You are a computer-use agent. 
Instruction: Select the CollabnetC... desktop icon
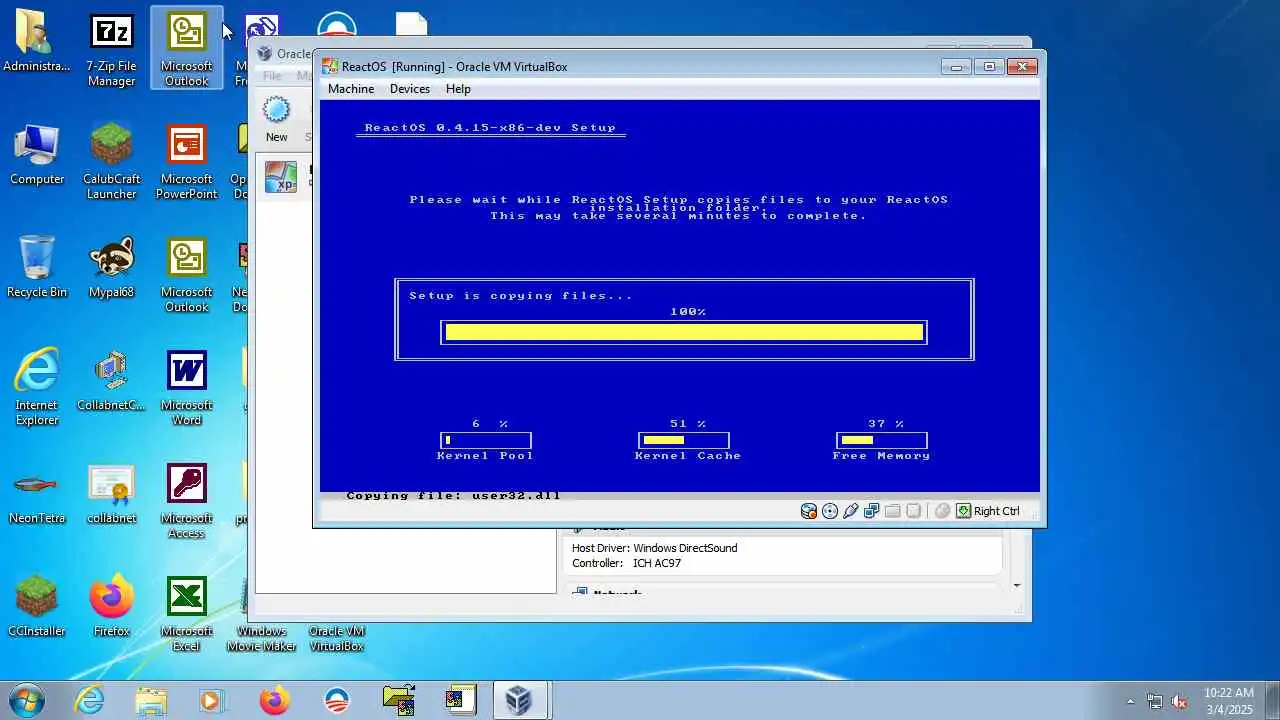point(111,381)
